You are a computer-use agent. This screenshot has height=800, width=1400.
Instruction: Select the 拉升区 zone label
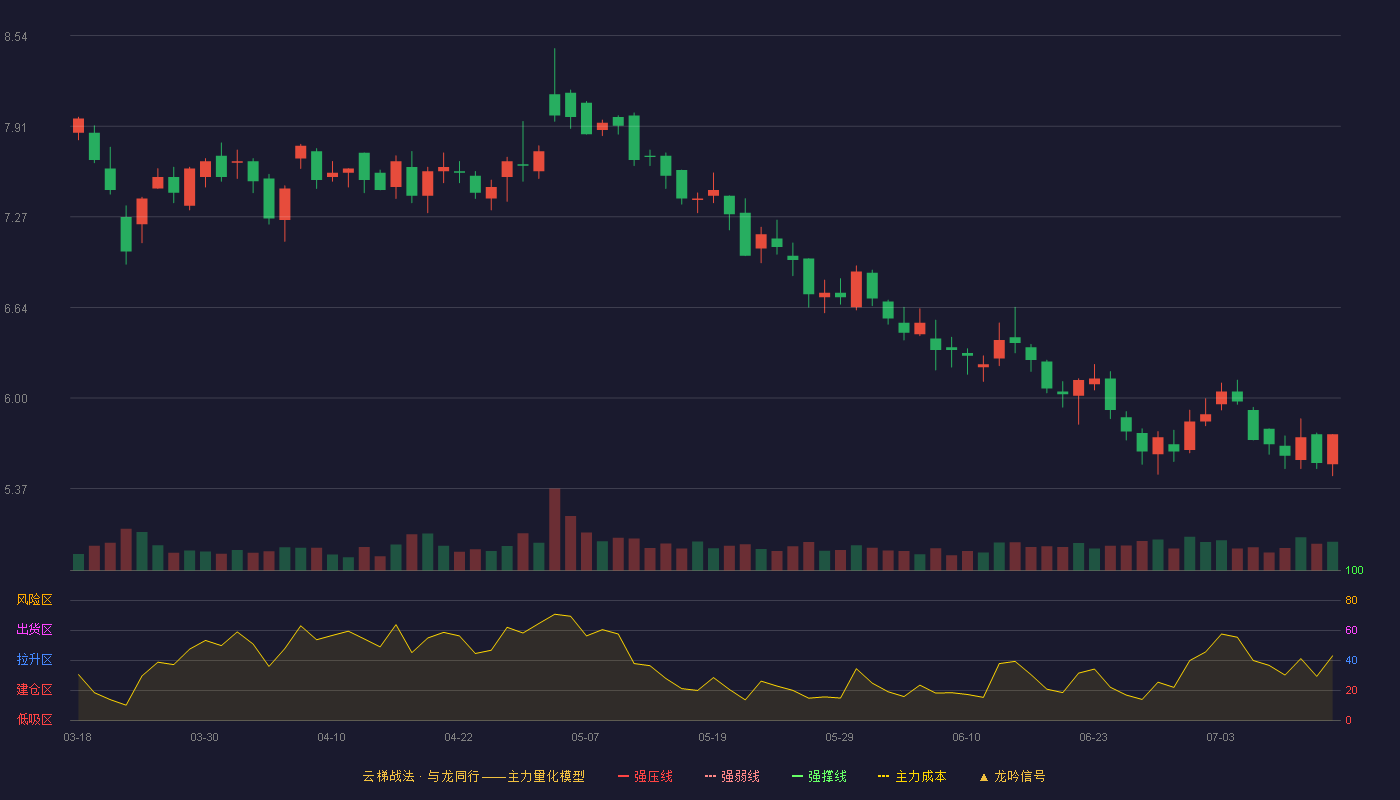click(34, 660)
